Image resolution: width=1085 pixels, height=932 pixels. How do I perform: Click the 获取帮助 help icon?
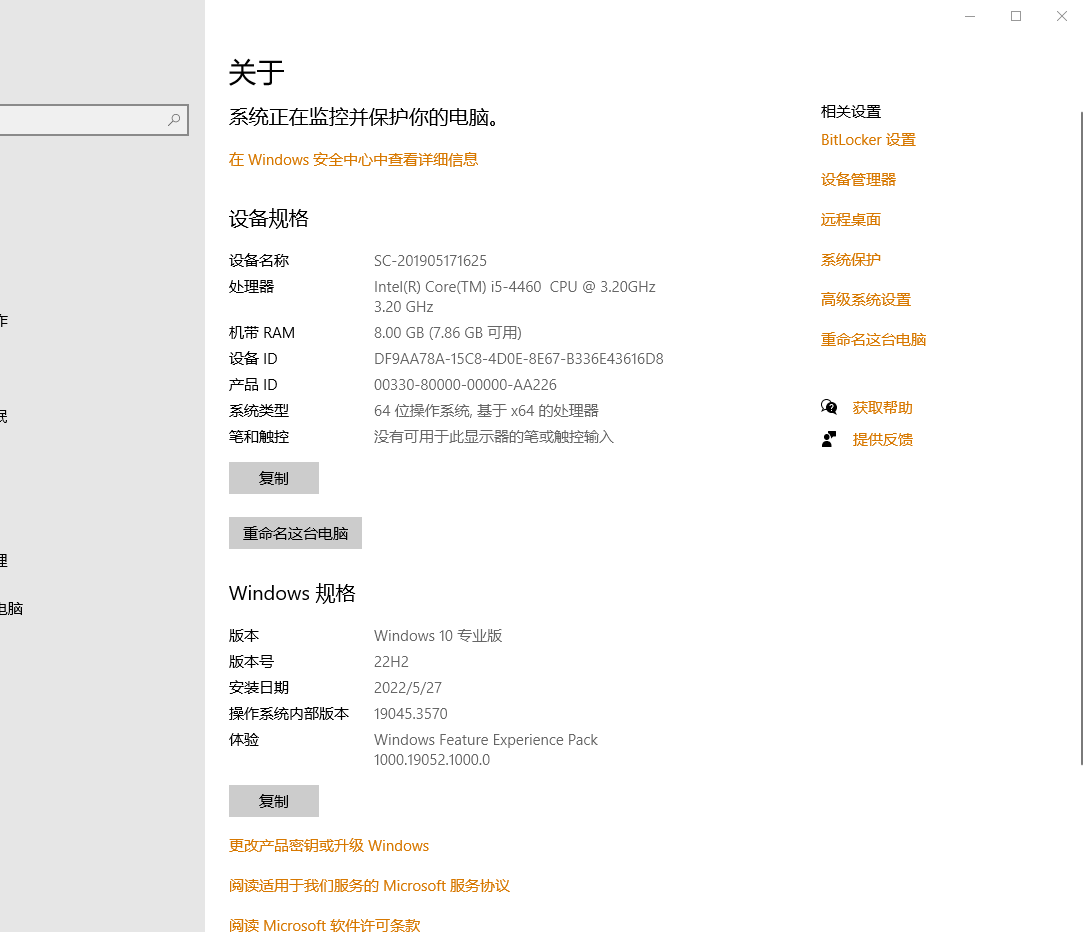pos(829,407)
